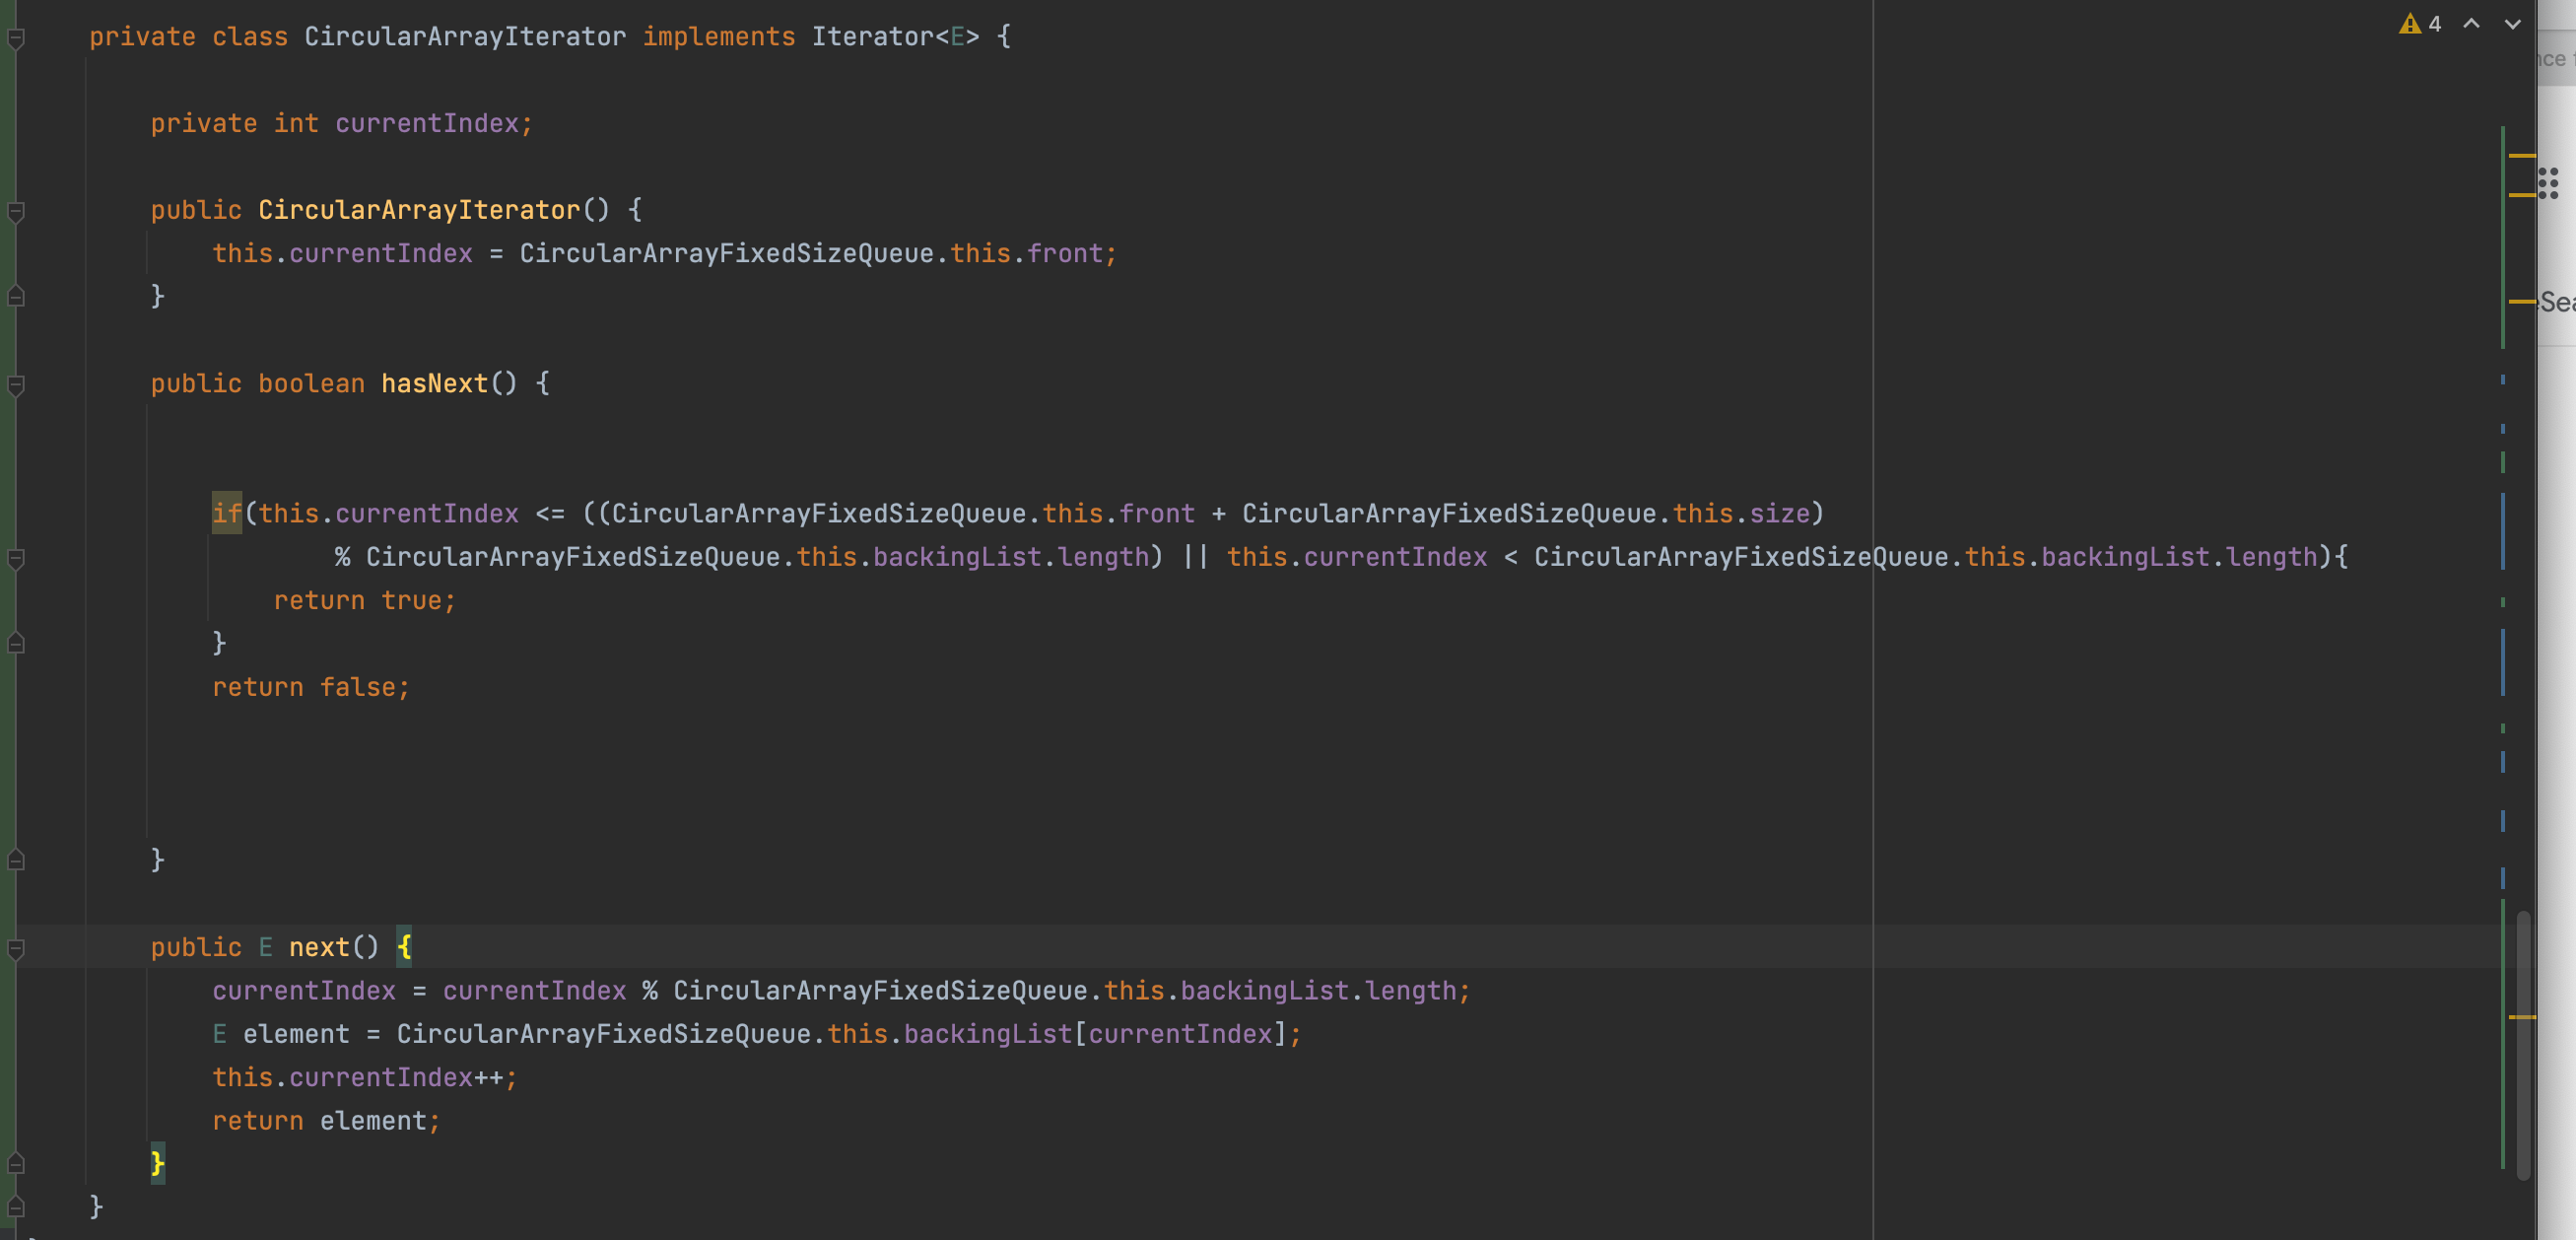This screenshot has height=1240, width=2576.
Task: Click the highlighted yellow closing brace of next()
Action: (x=157, y=1163)
